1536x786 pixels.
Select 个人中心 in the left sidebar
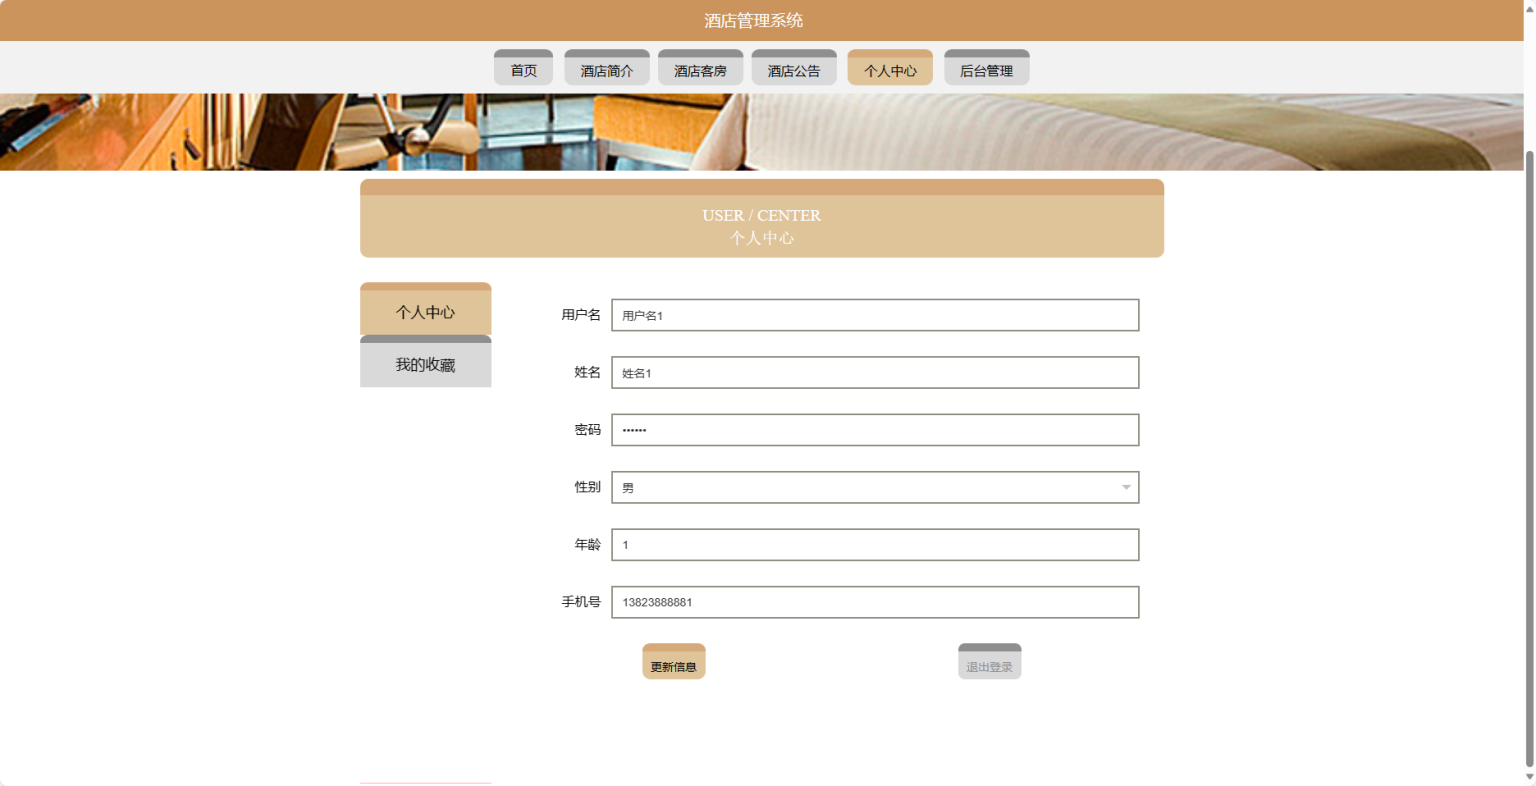(425, 311)
